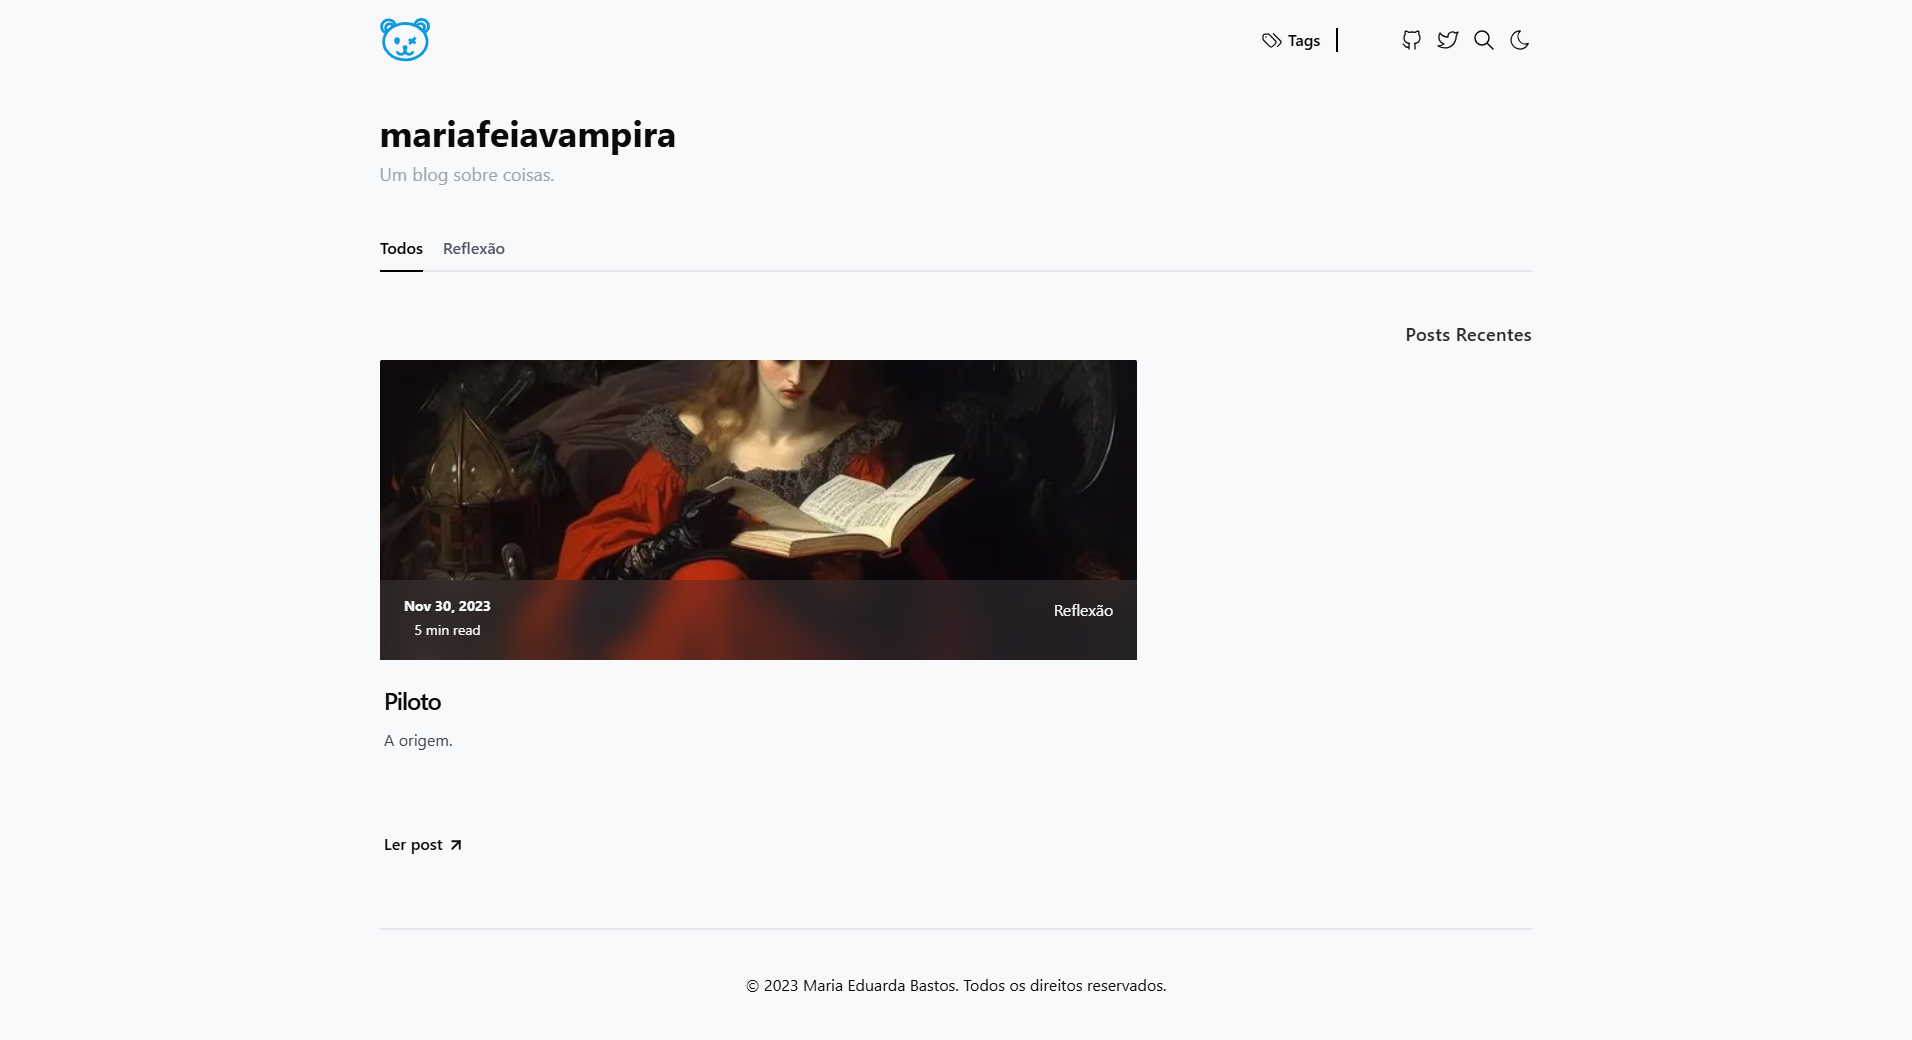Toggle dark mode with the moon icon
The width and height of the screenshot is (1912, 1040).
click(x=1519, y=40)
